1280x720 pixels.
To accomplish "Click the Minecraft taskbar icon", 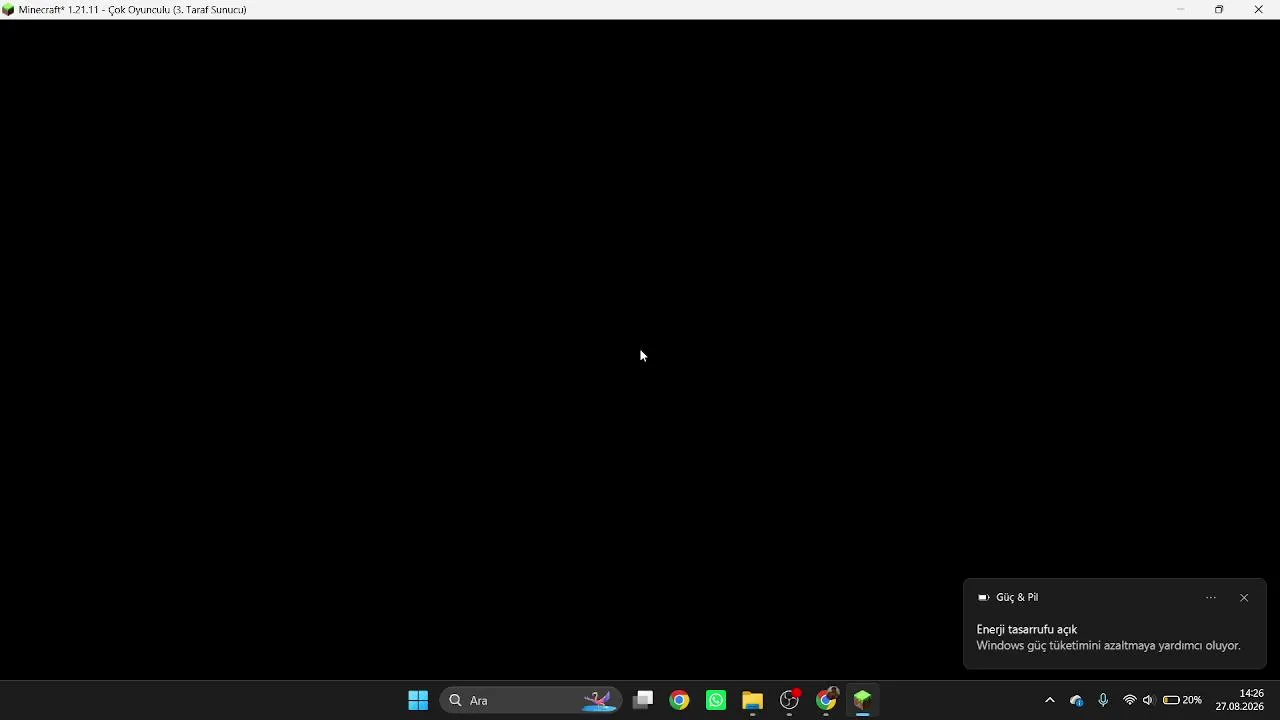I will click(x=863, y=700).
